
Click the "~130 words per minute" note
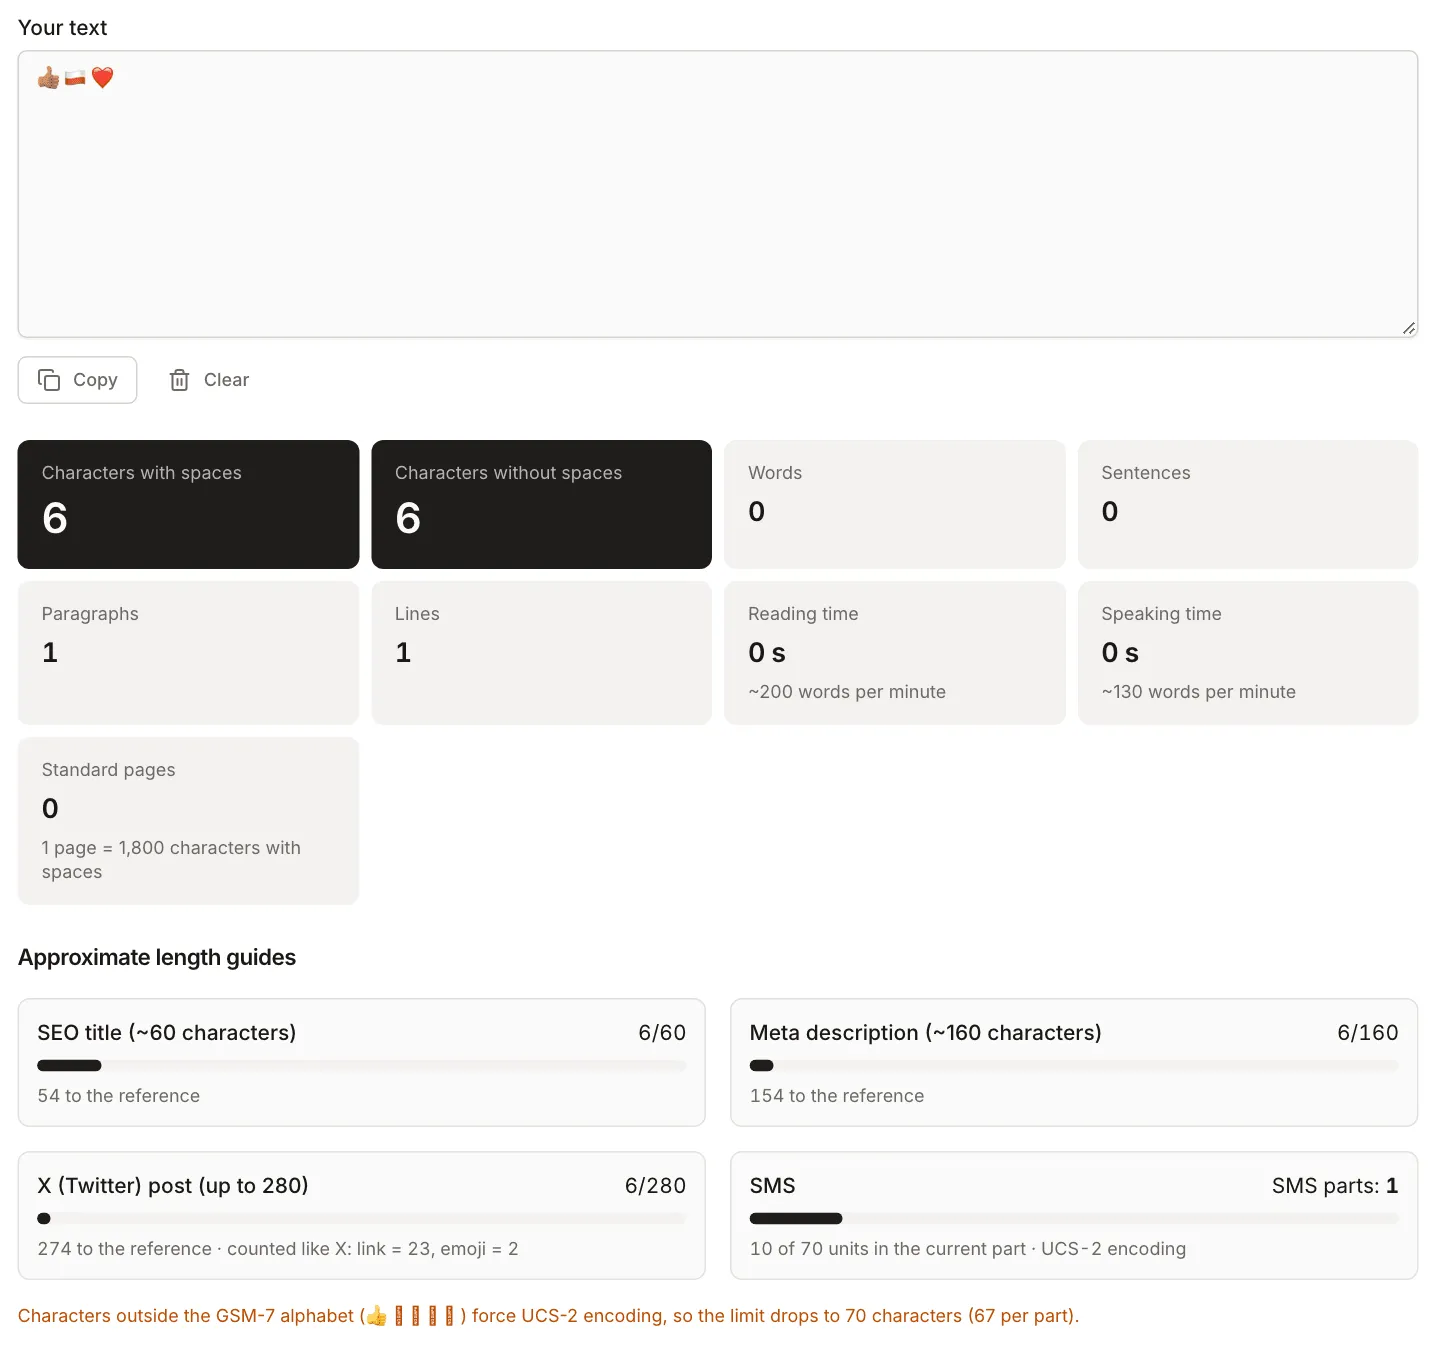[1199, 692]
